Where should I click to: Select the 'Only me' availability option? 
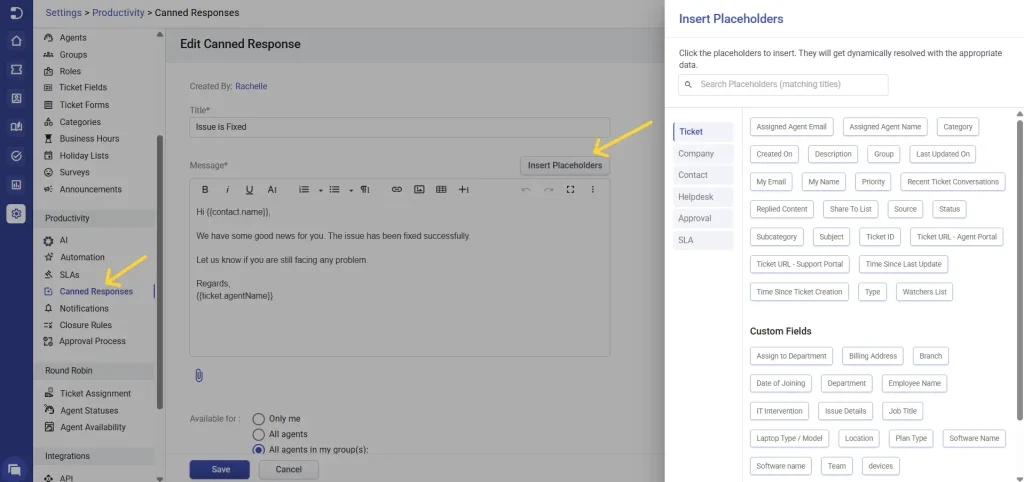259,419
